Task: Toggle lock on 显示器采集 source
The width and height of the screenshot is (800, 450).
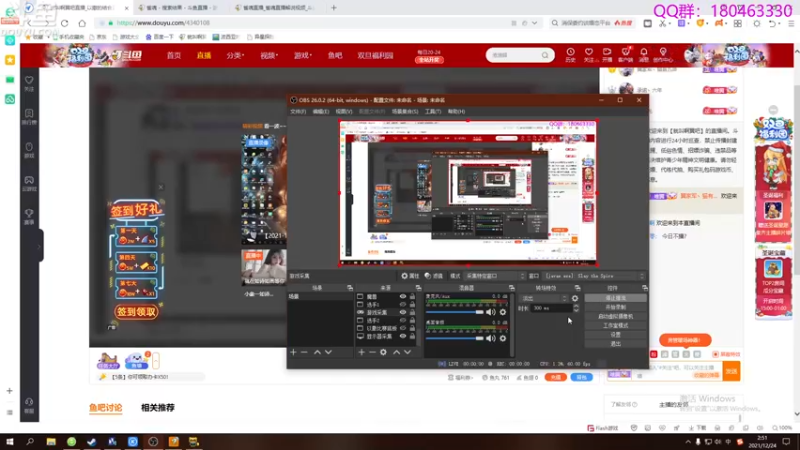Action: [x=412, y=336]
